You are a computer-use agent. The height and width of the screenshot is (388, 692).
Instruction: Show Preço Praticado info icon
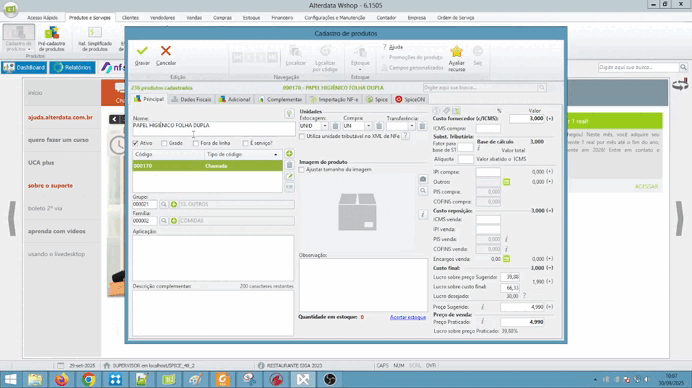(x=482, y=322)
